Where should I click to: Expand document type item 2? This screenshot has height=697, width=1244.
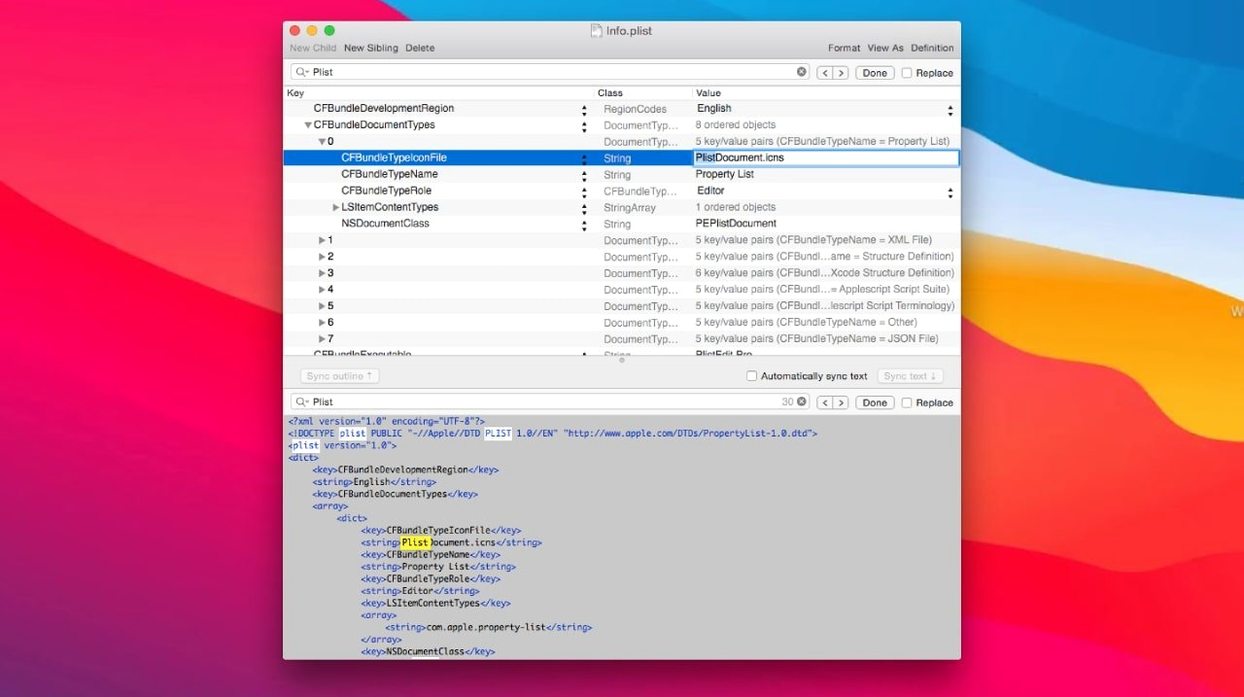322,257
